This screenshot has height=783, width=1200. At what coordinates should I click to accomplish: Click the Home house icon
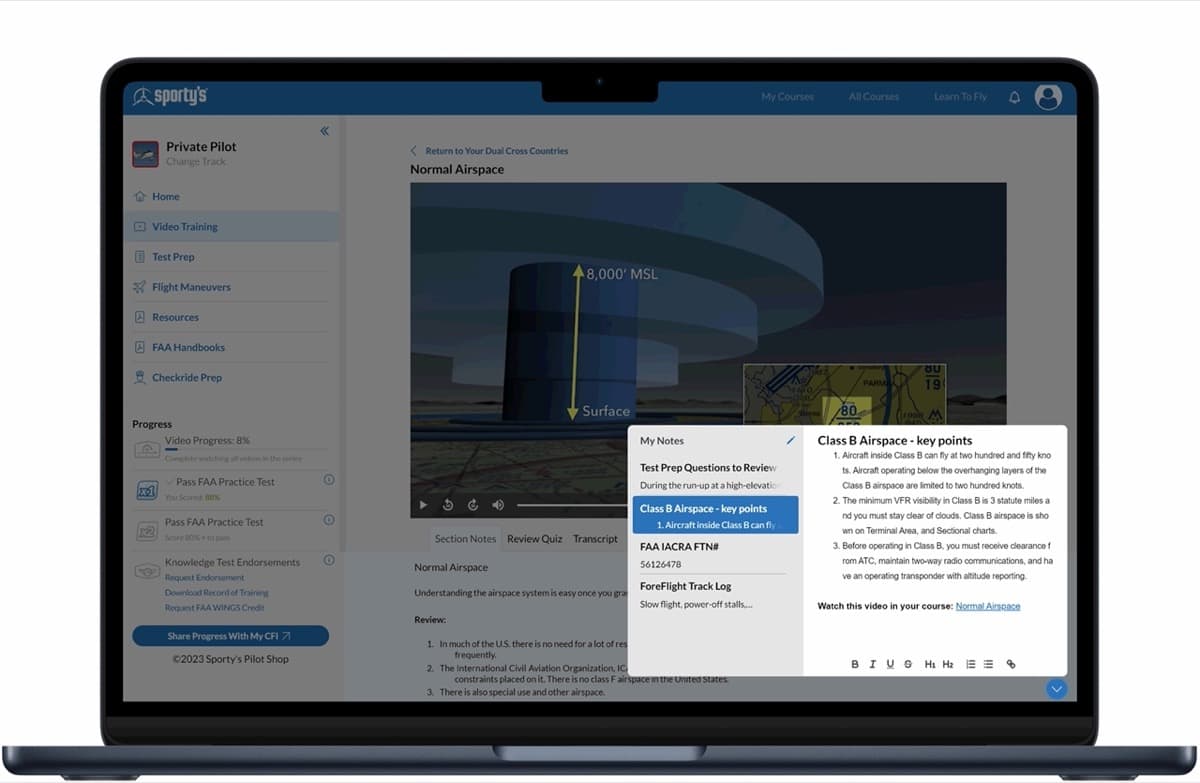click(140, 196)
